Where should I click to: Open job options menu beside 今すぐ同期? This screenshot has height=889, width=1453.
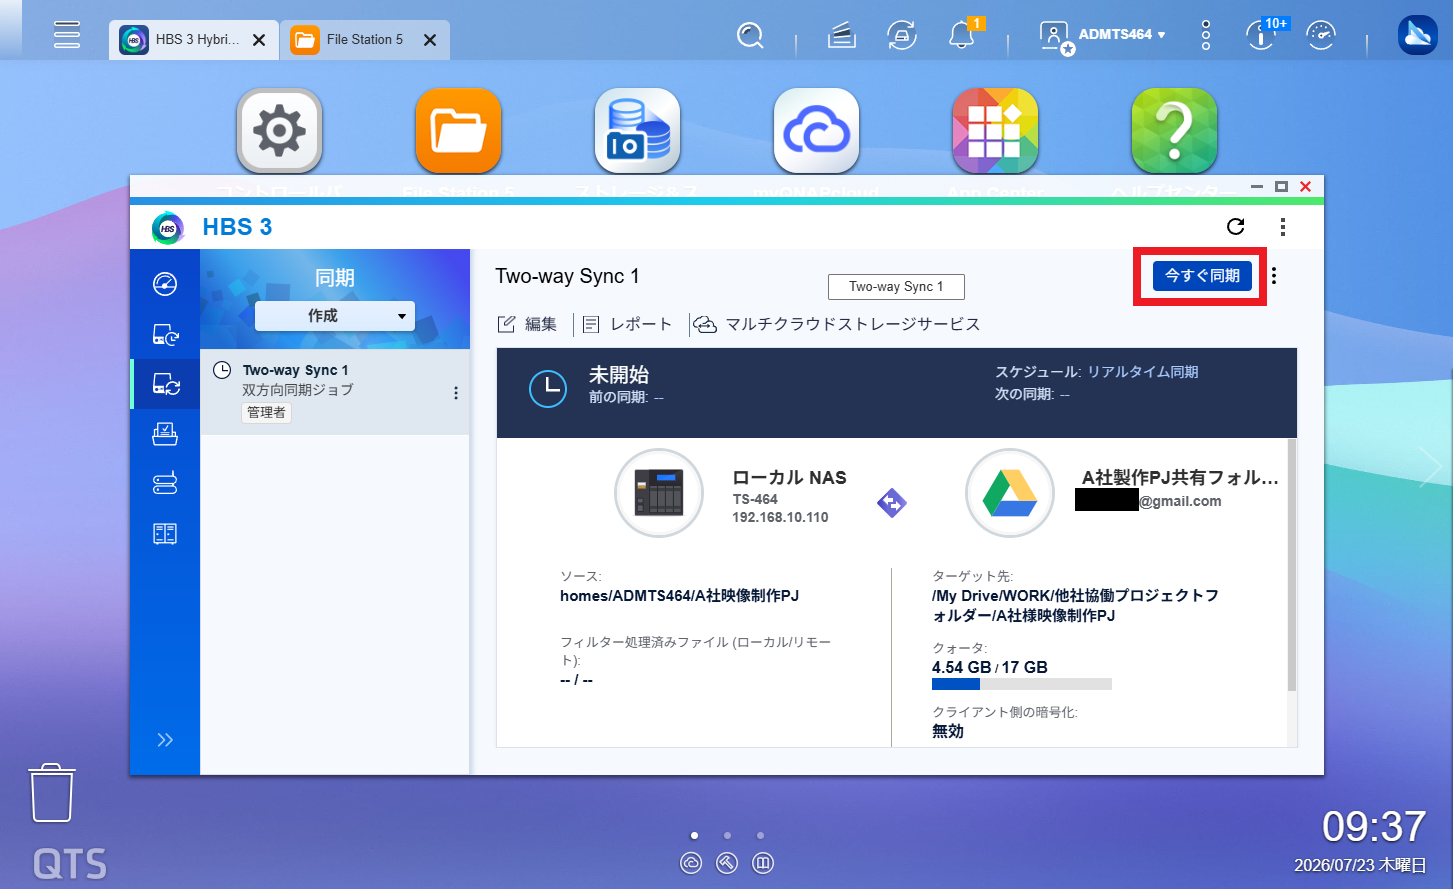pyautogui.click(x=1274, y=276)
